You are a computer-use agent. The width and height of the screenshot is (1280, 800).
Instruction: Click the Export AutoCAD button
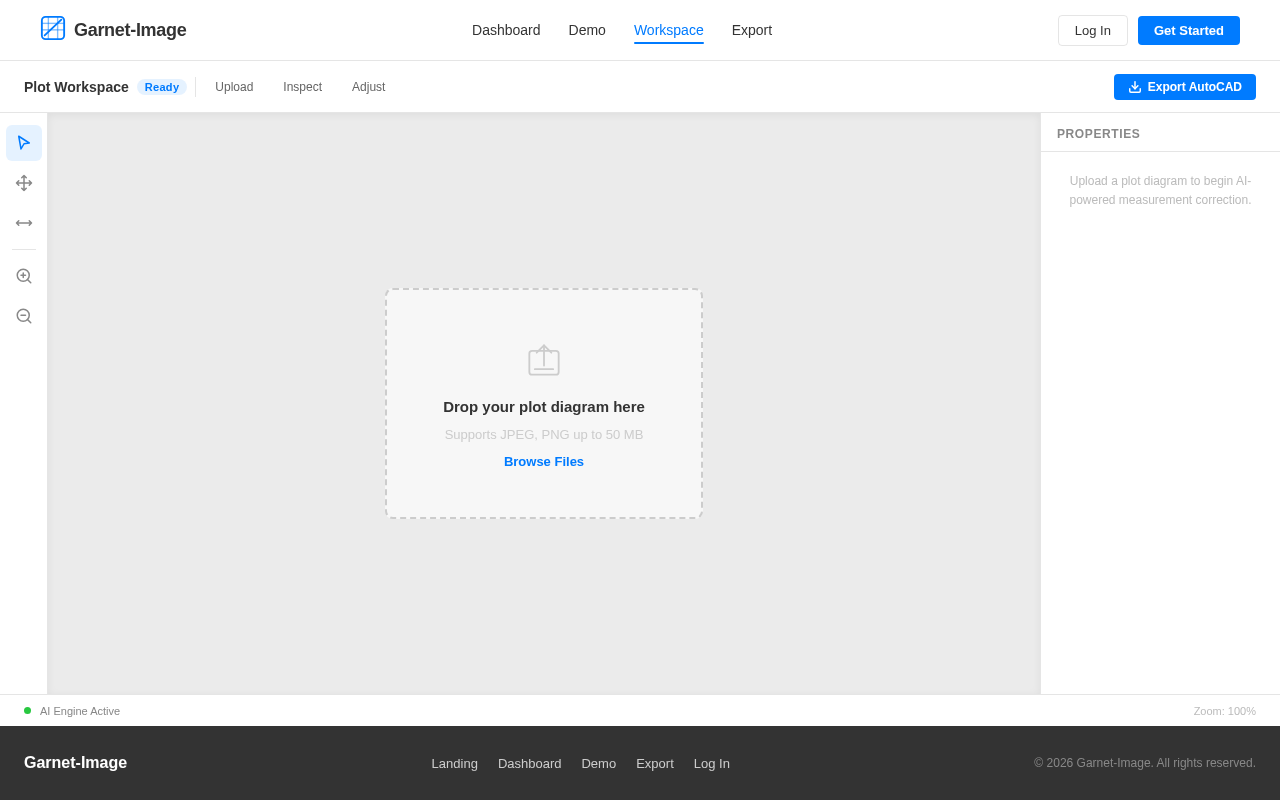(x=1184, y=87)
